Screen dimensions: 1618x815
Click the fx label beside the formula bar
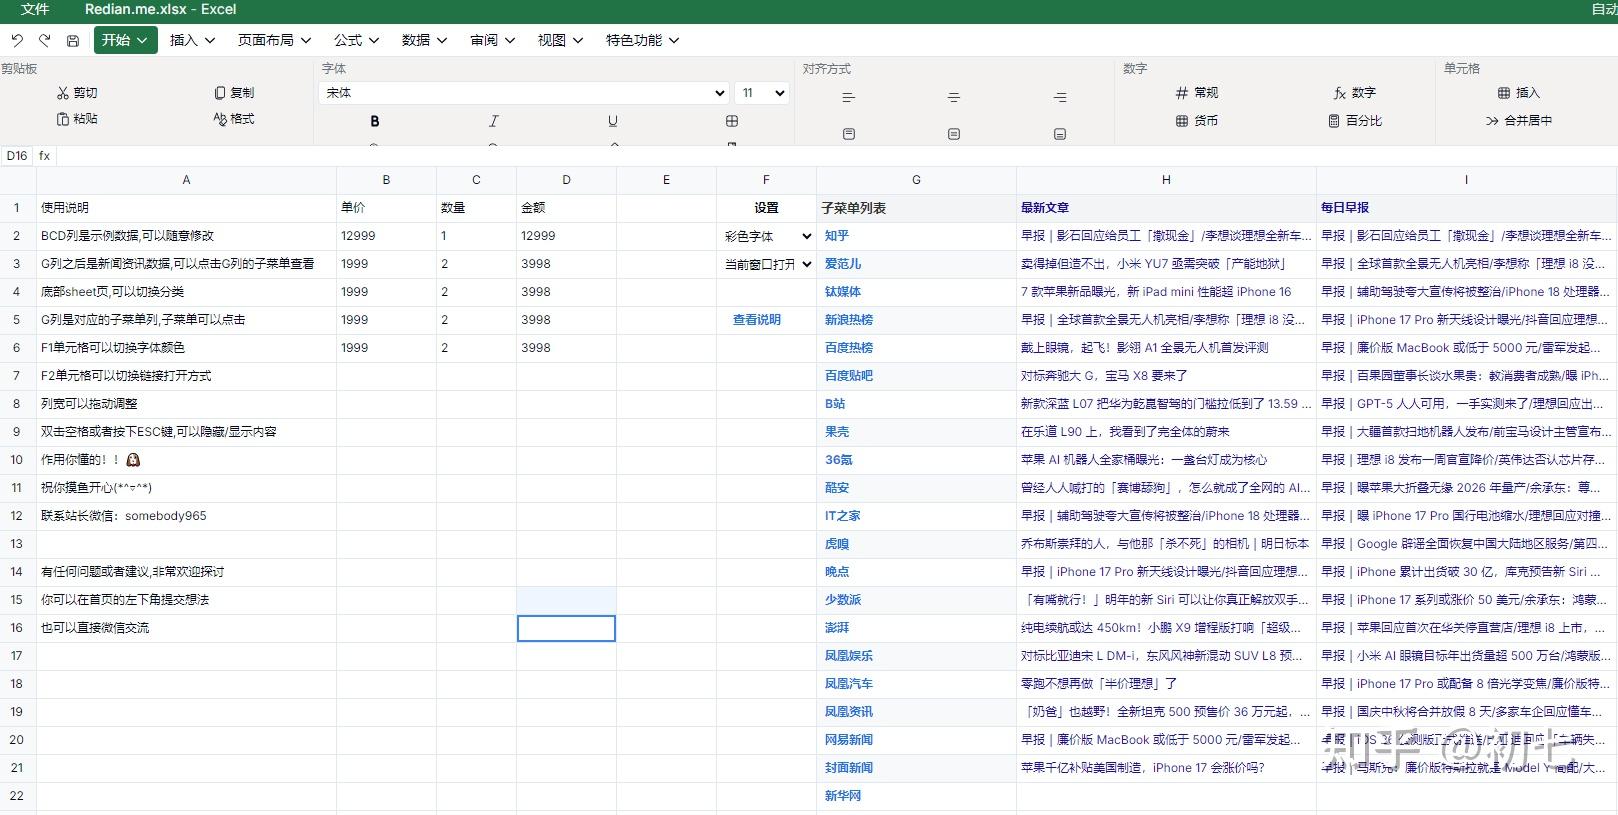[44, 156]
